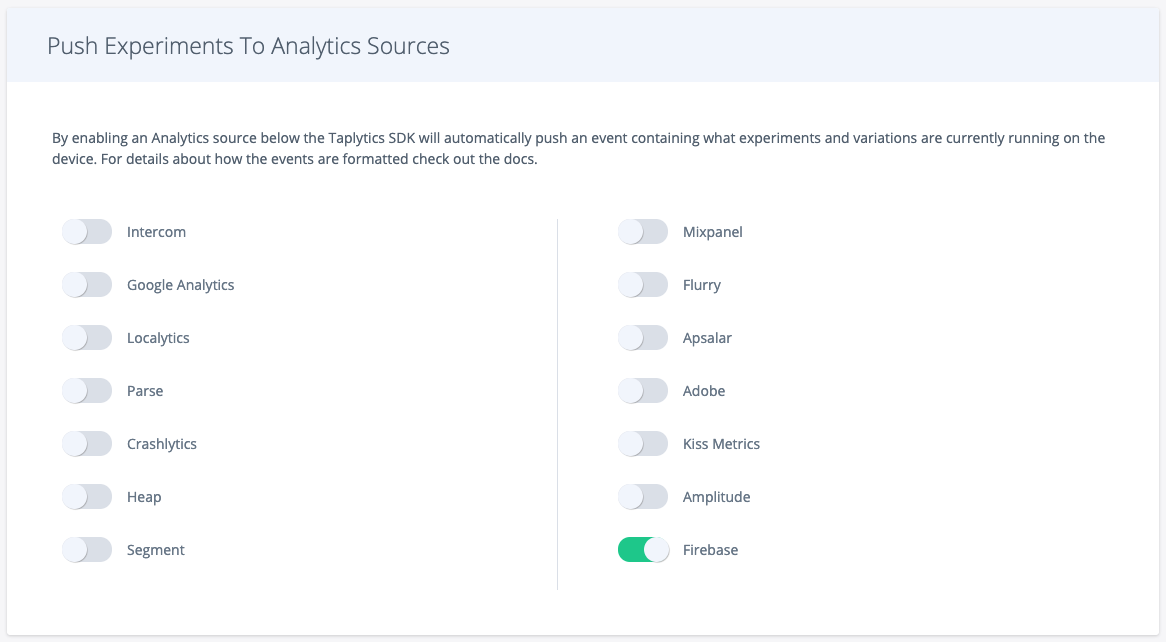This screenshot has width=1166, height=642.
Task: Enable the Segment toggle switch
Action: [87, 550]
